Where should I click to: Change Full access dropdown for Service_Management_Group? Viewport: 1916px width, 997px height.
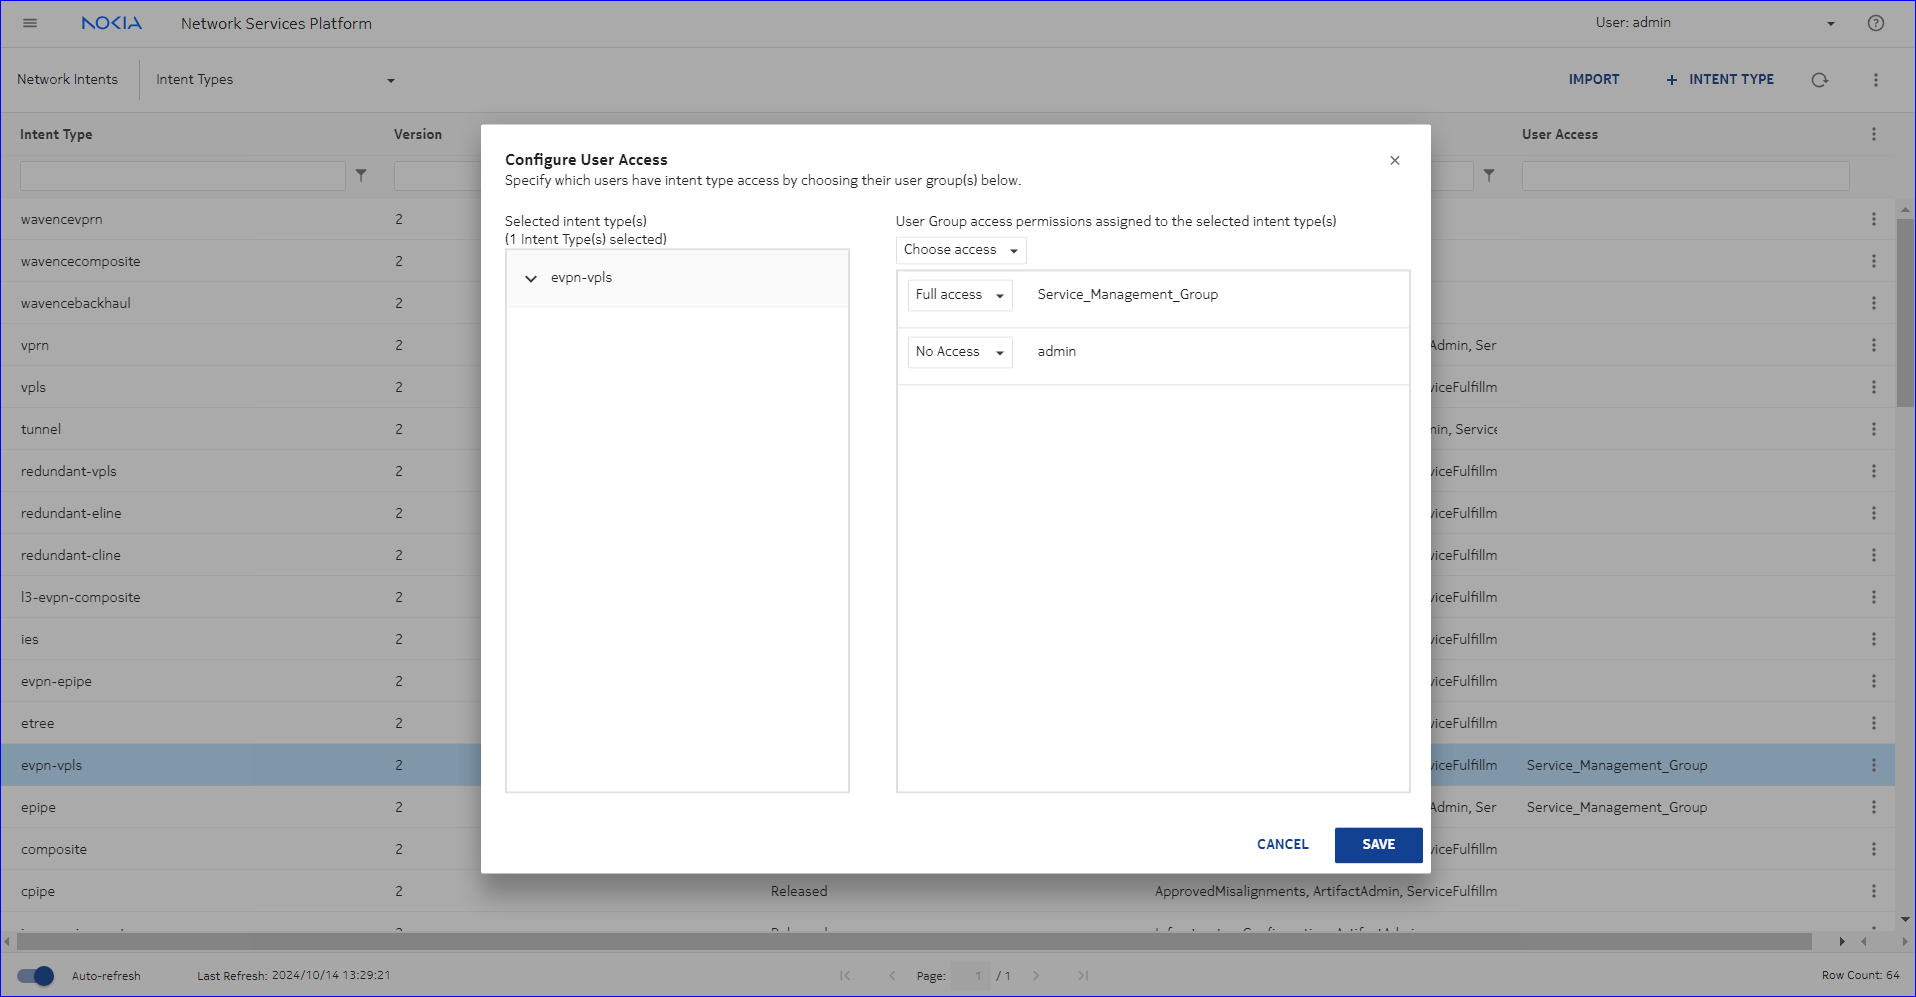(959, 295)
